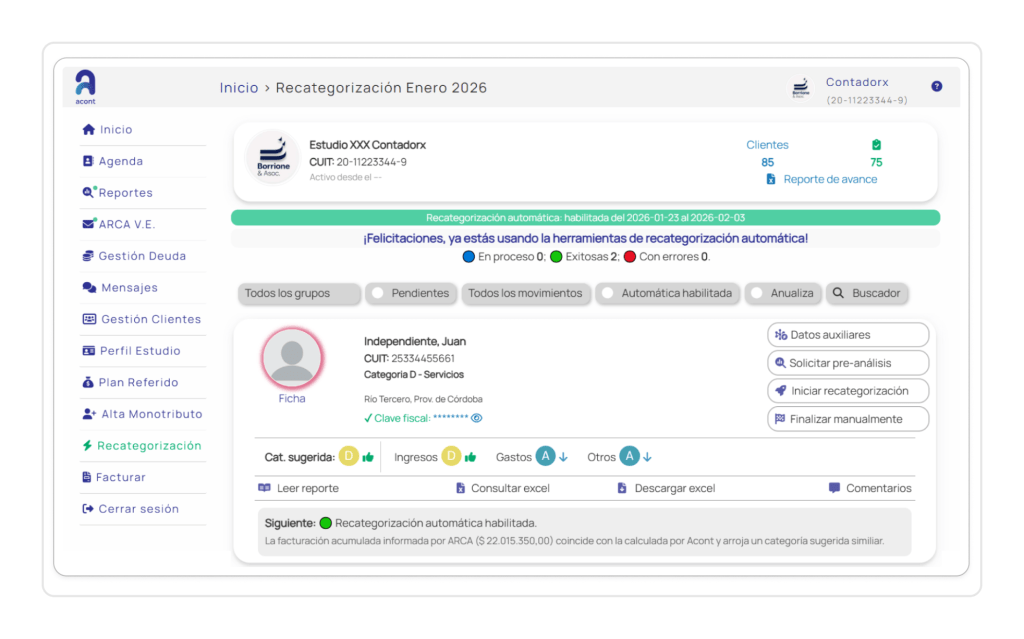Open ARCA V.E. in the sidebar
1024x639 pixels.
pyautogui.click(x=127, y=224)
